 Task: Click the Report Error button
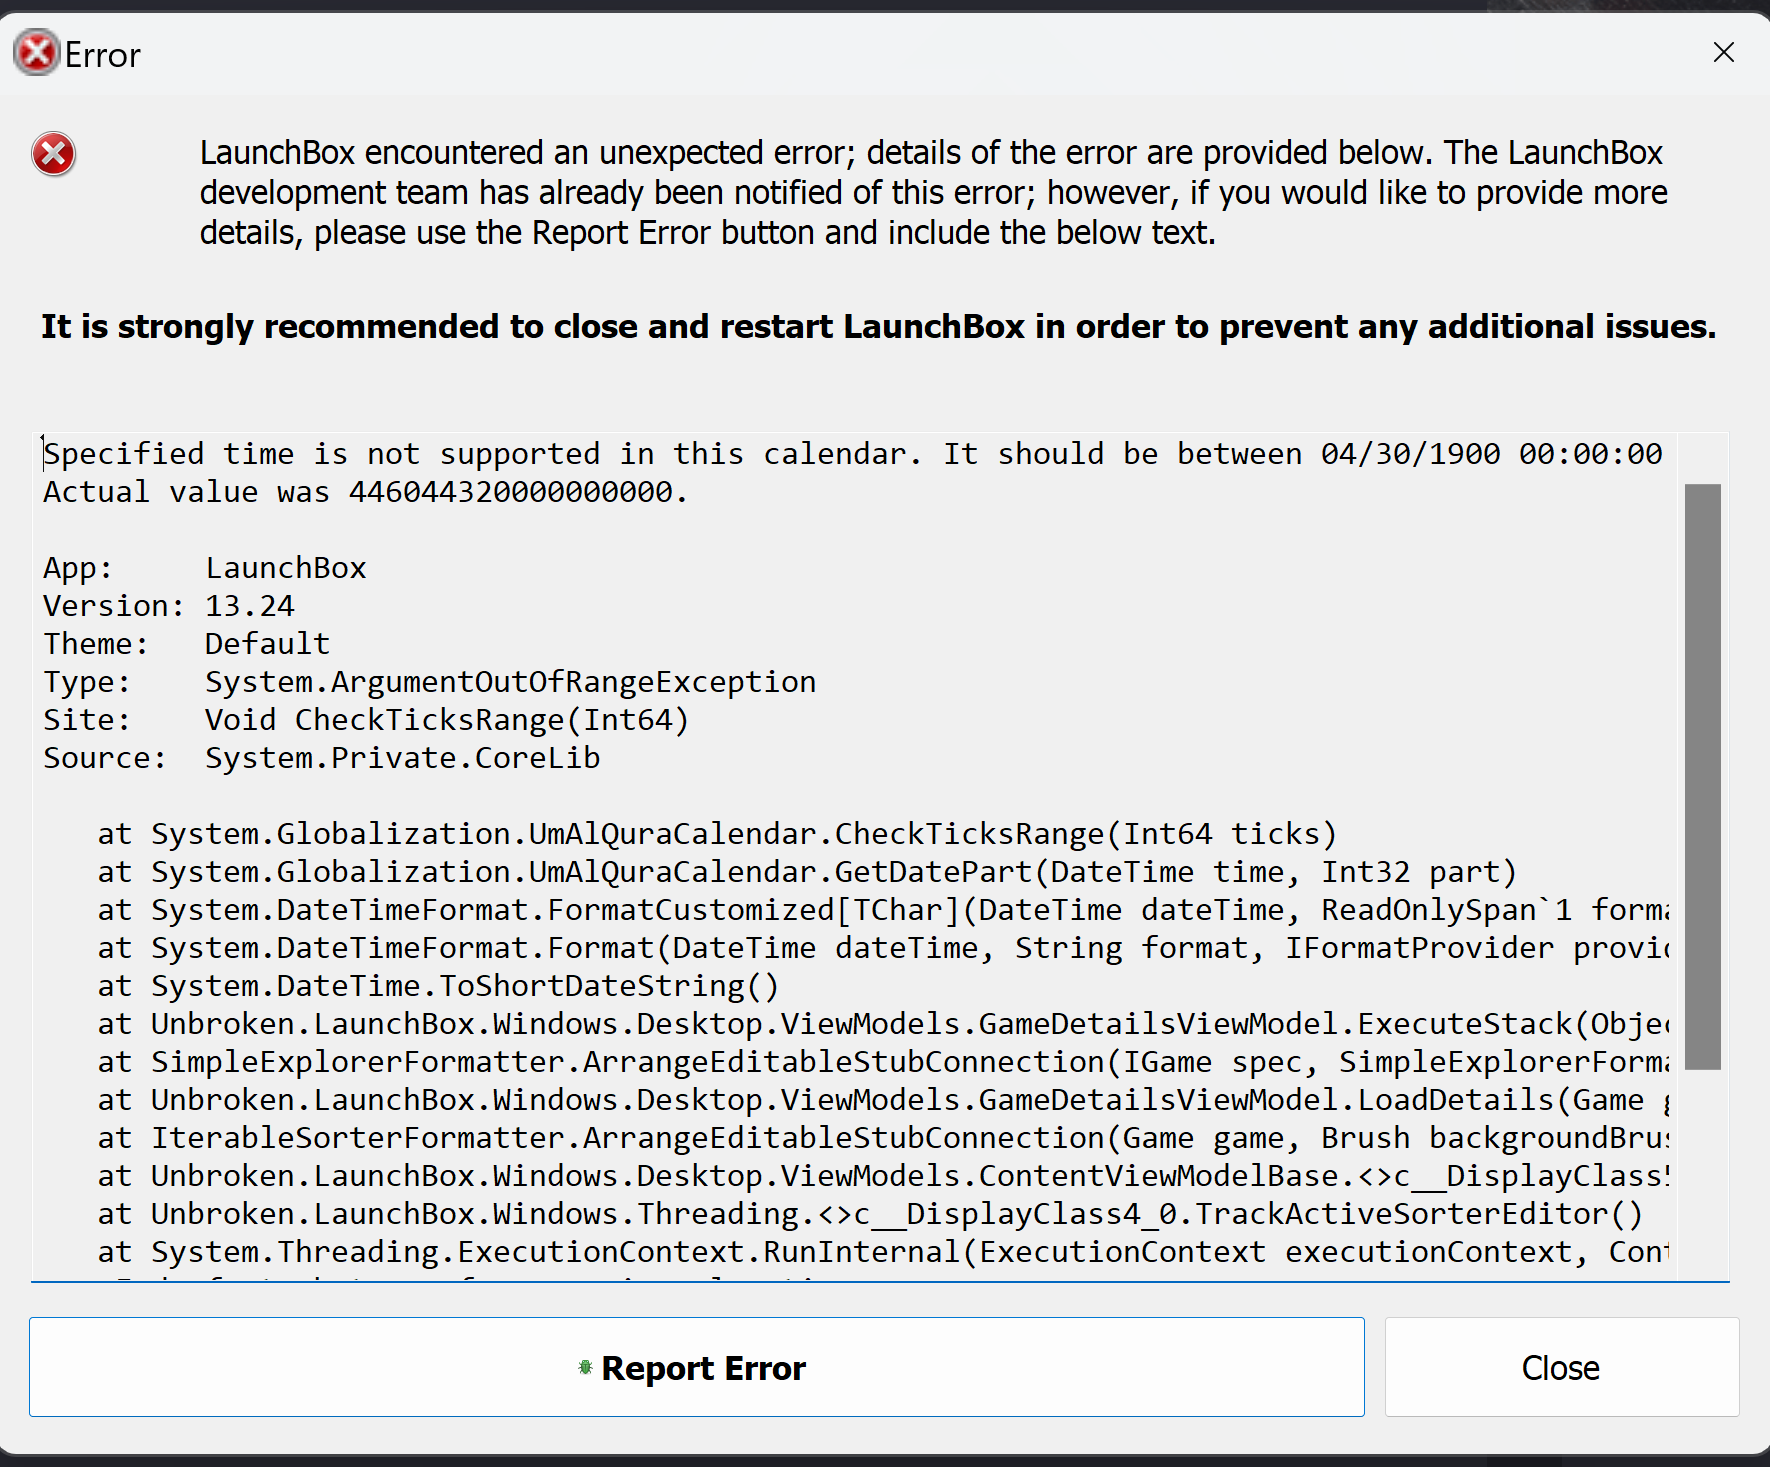[696, 1367]
